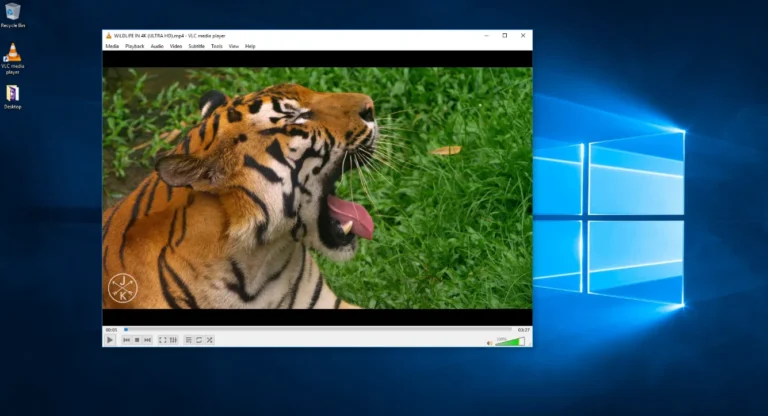
Task: Open the View menu
Action: [234, 46]
